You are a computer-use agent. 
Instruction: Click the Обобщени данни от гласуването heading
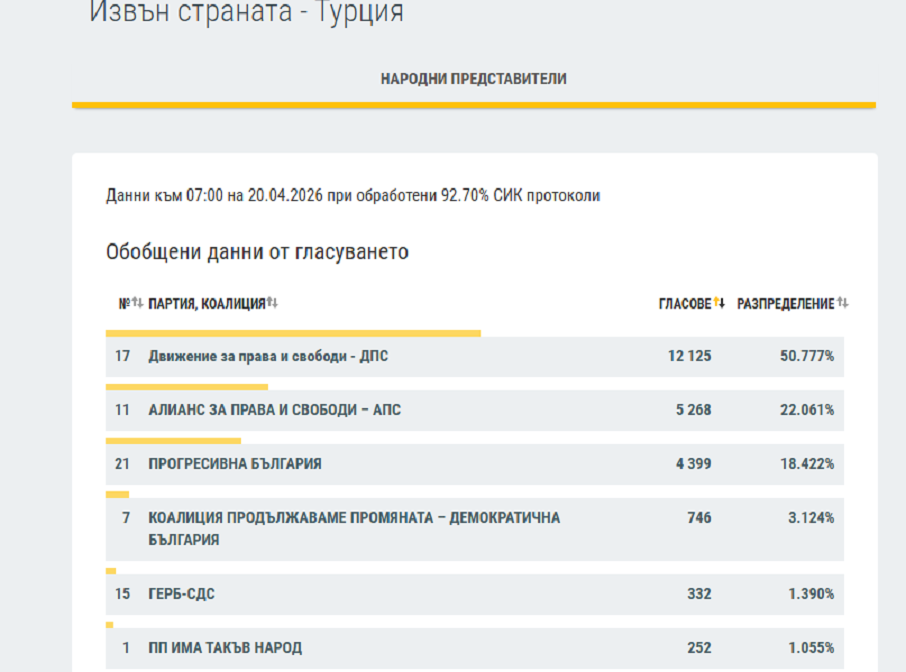257,252
